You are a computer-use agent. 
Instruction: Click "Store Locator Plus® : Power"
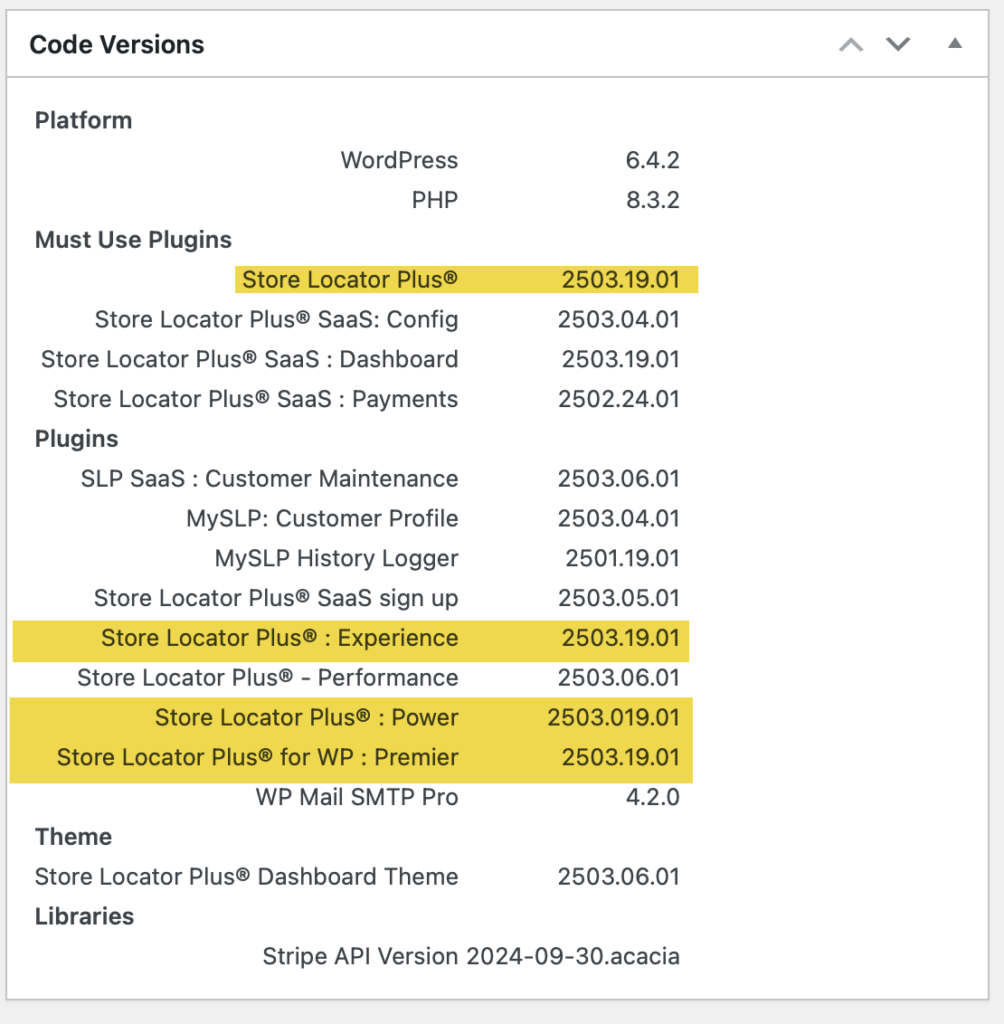(306, 718)
